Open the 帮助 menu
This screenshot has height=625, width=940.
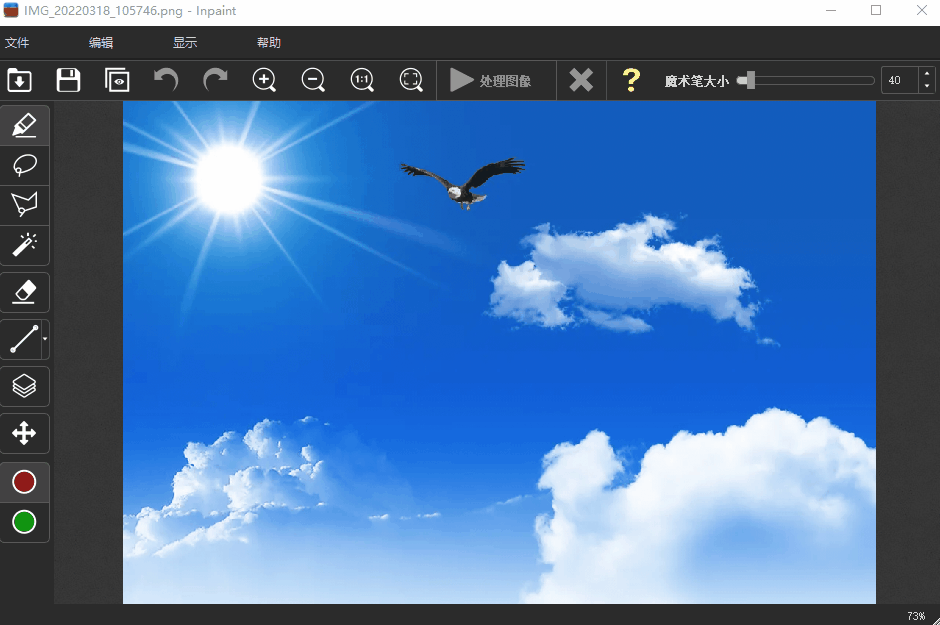[x=269, y=43]
